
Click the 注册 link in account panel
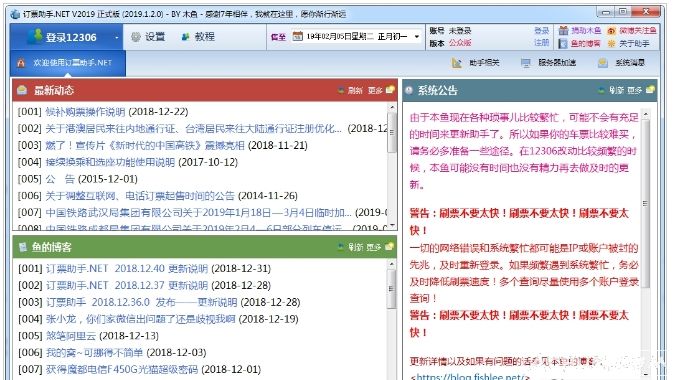(x=542, y=43)
